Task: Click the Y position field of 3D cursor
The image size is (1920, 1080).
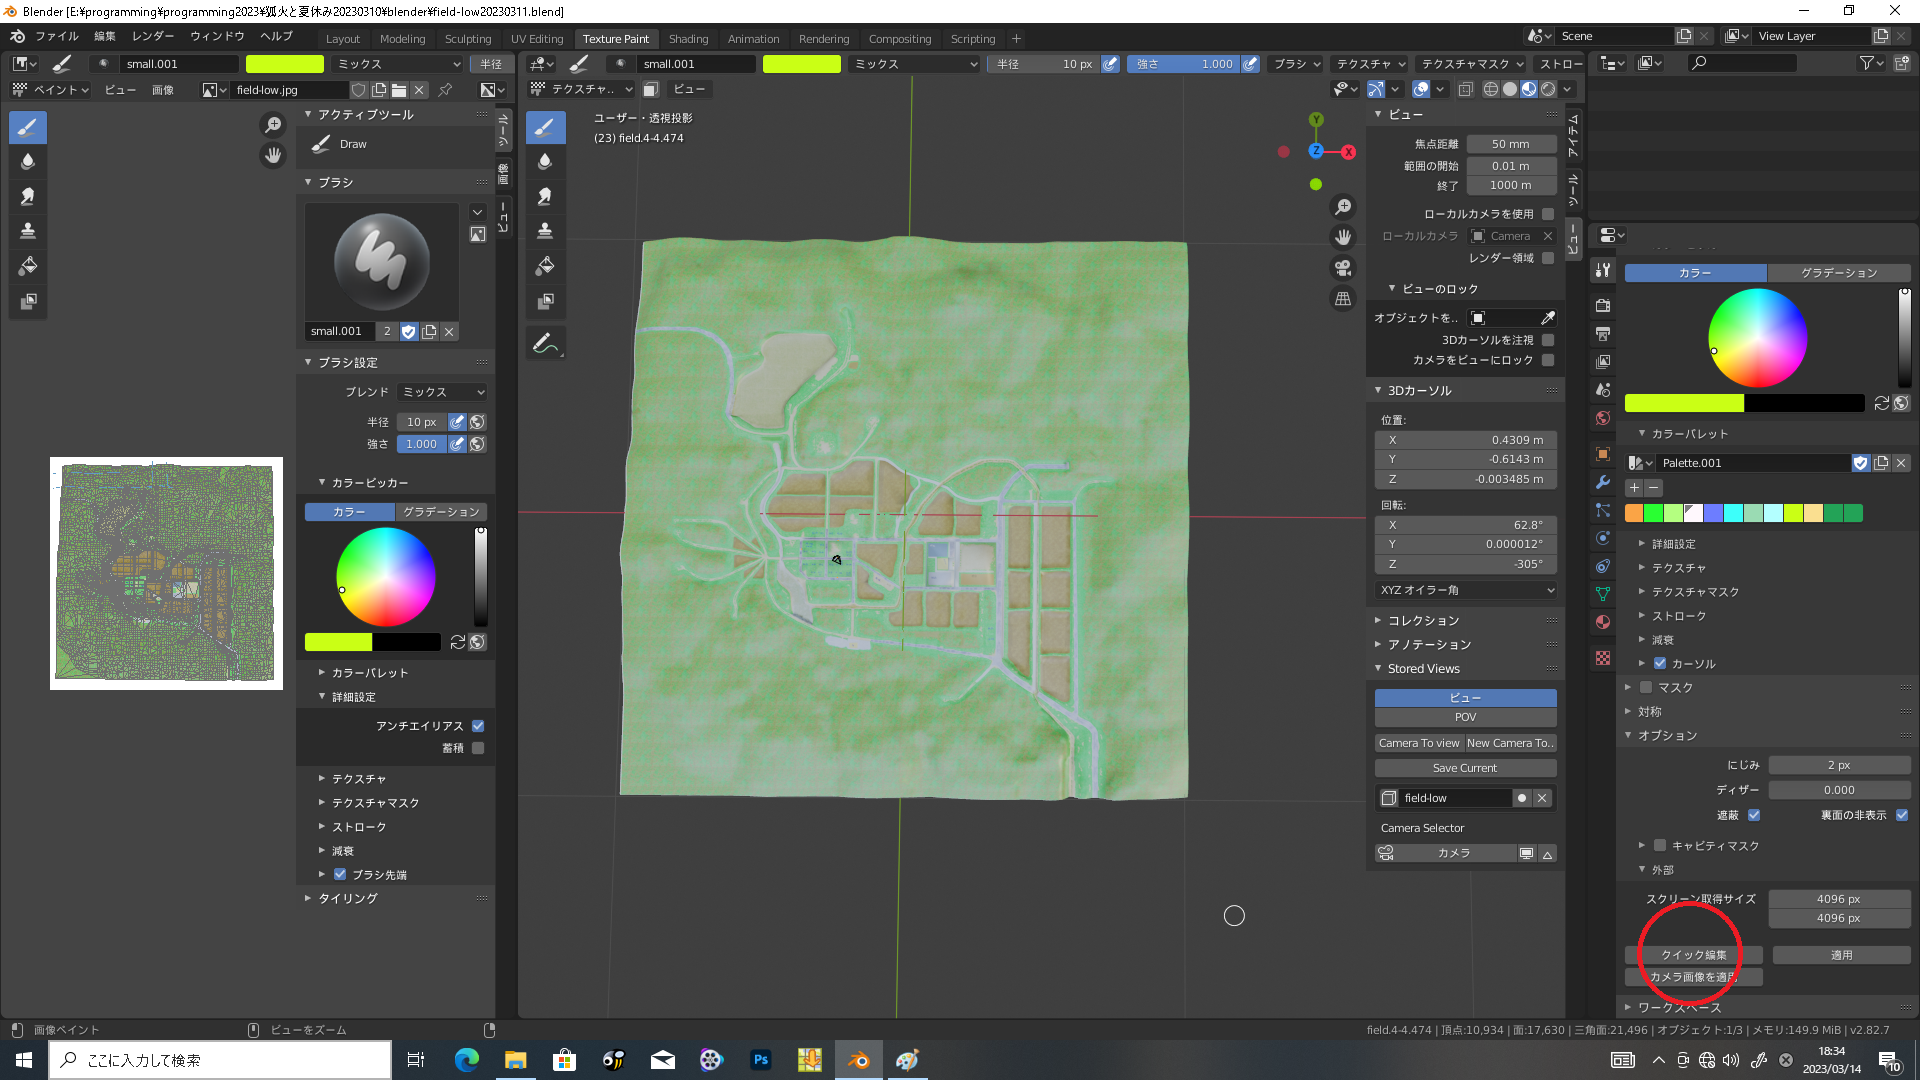Action: point(1465,459)
